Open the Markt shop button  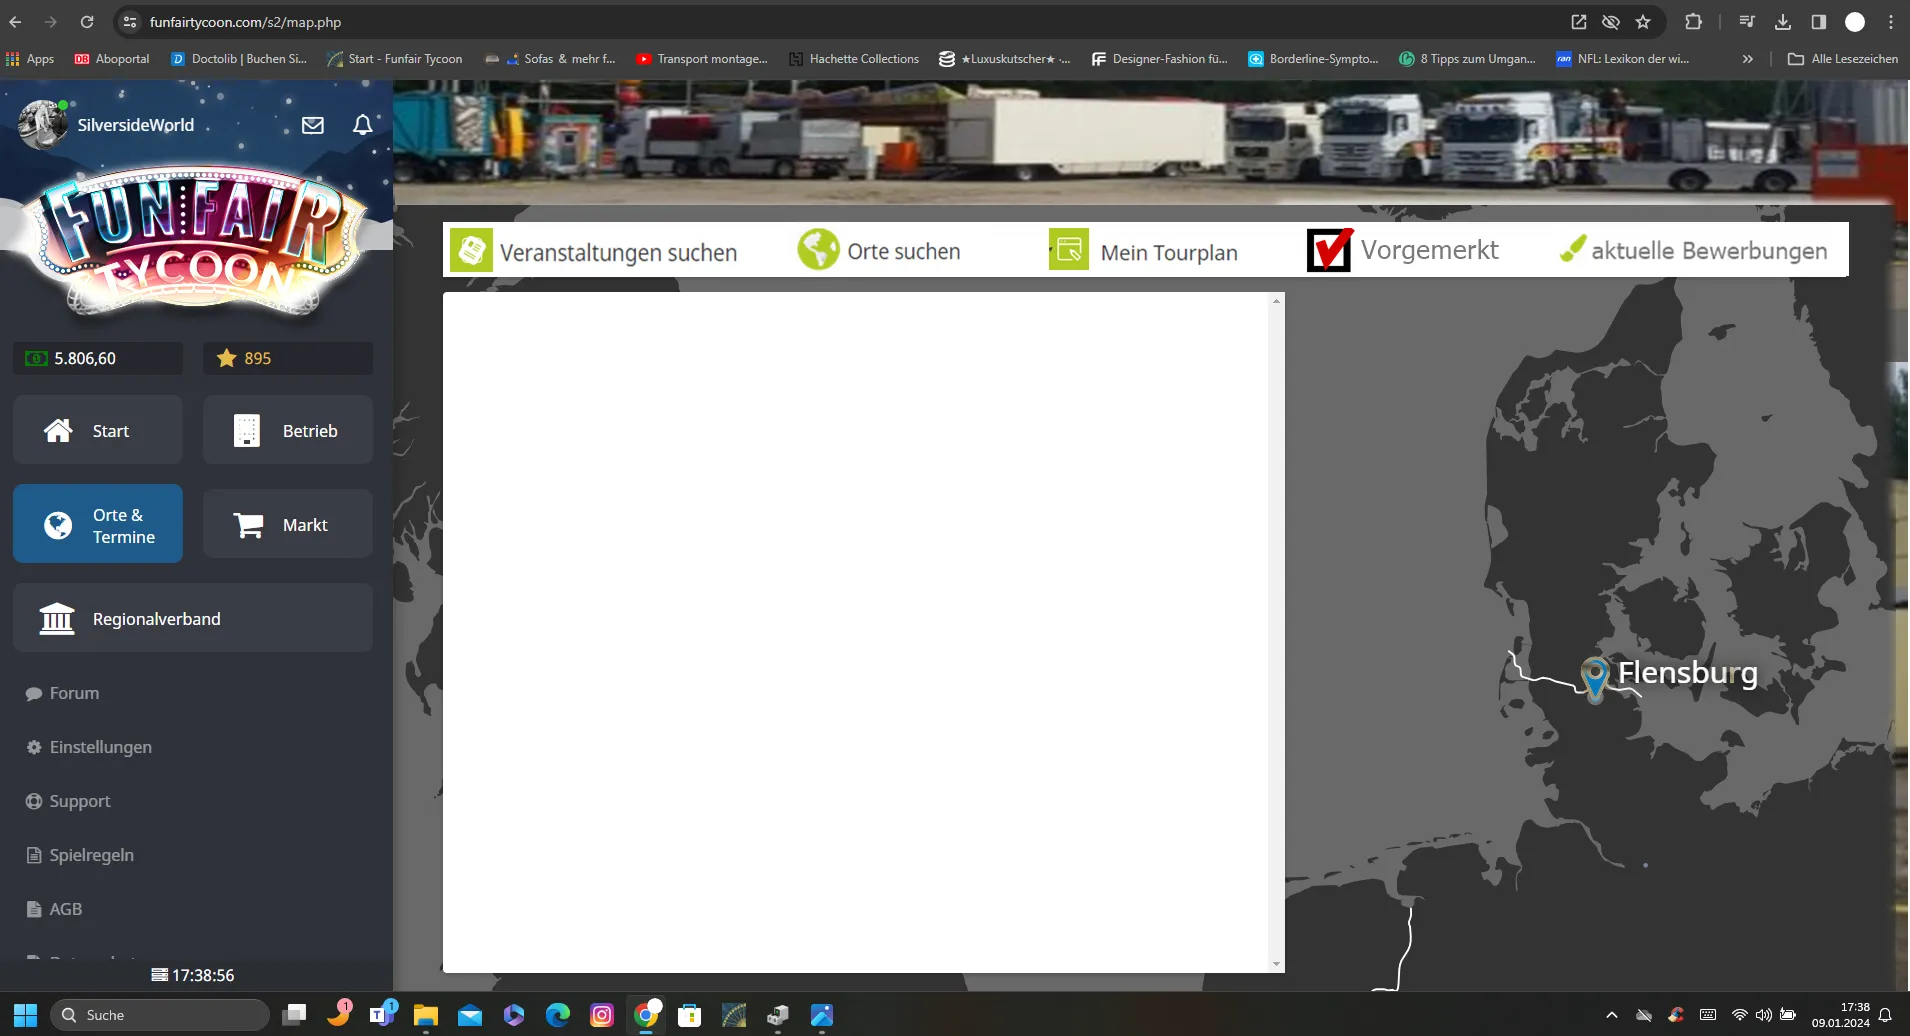pyautogui.click(x=288, y=524)
